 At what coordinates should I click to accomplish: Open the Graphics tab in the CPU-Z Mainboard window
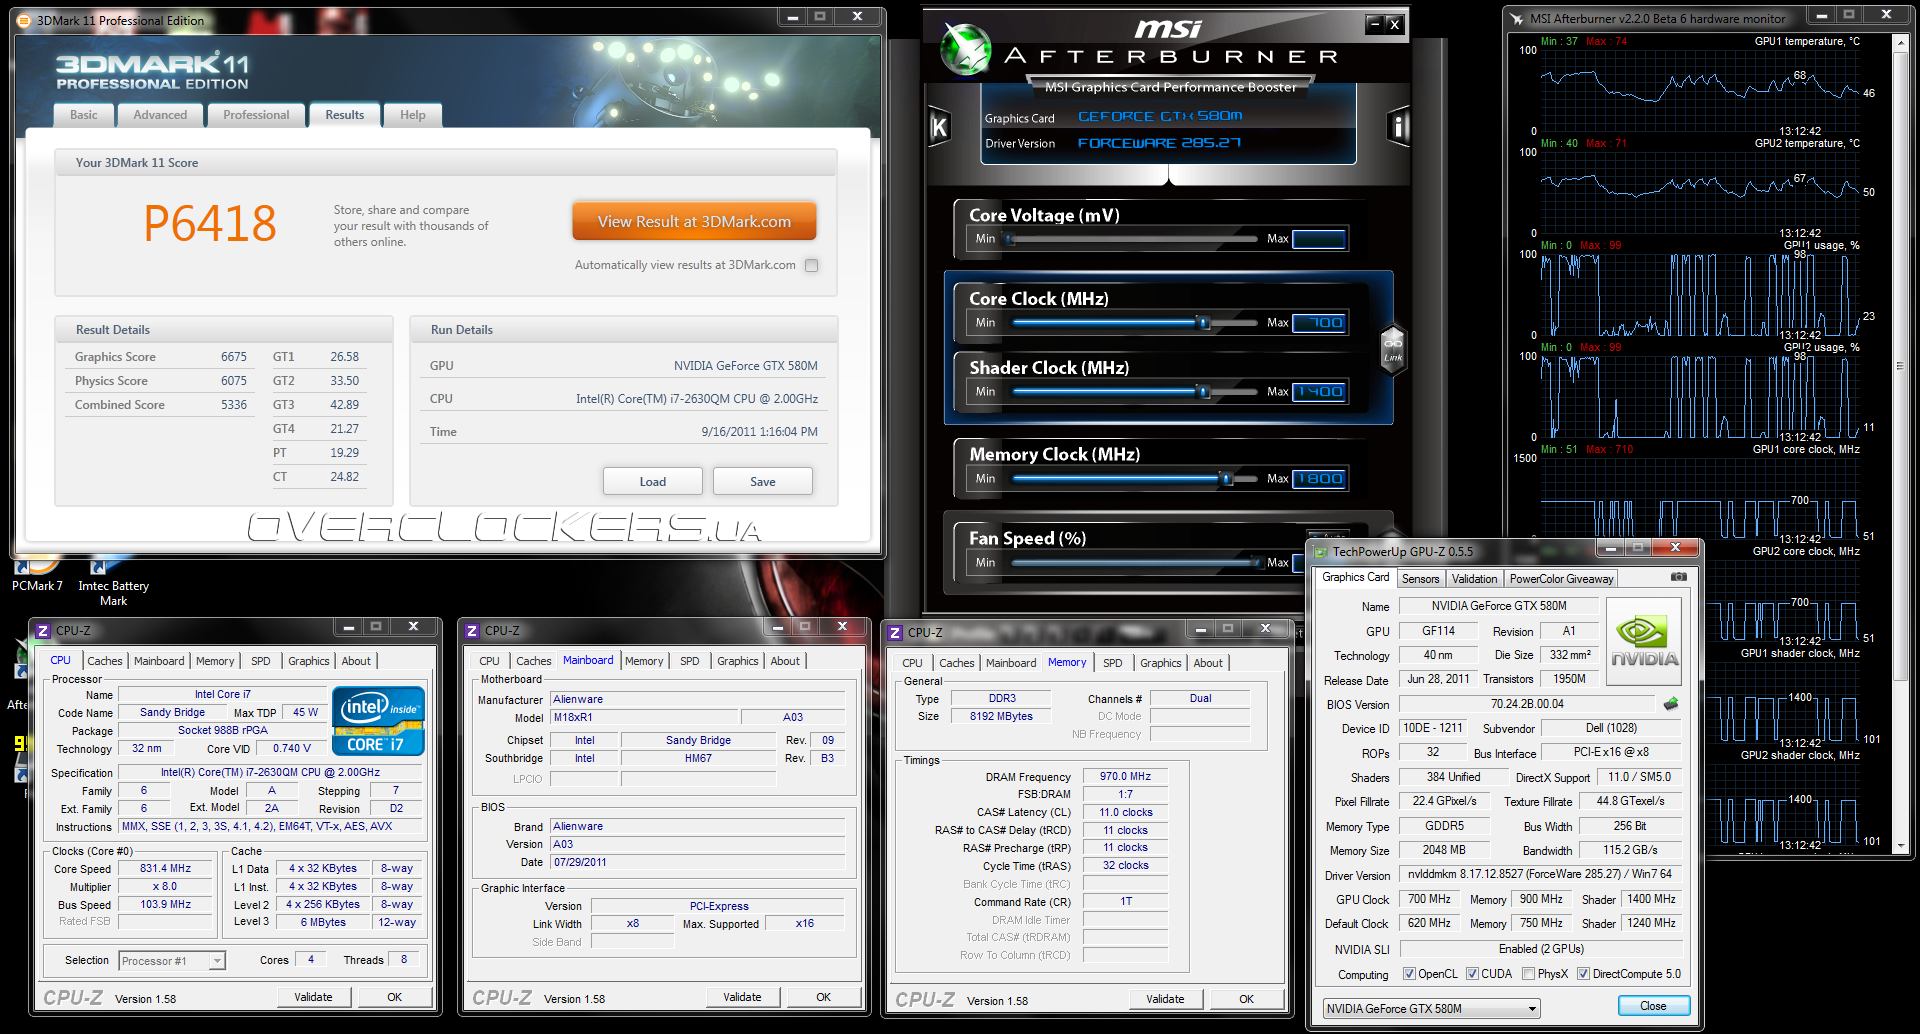click(x=737, y=661)
